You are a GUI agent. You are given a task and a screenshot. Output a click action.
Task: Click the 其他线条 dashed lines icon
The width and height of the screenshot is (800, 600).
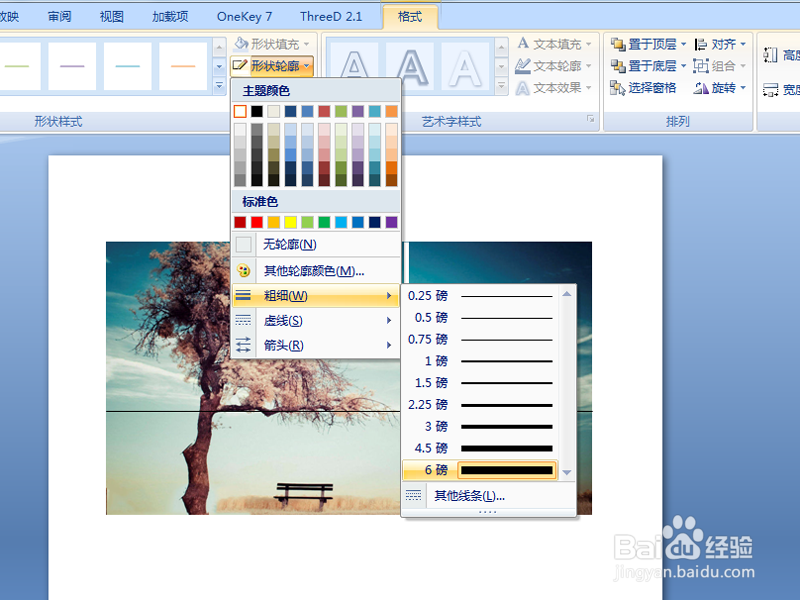click(413, 495)
